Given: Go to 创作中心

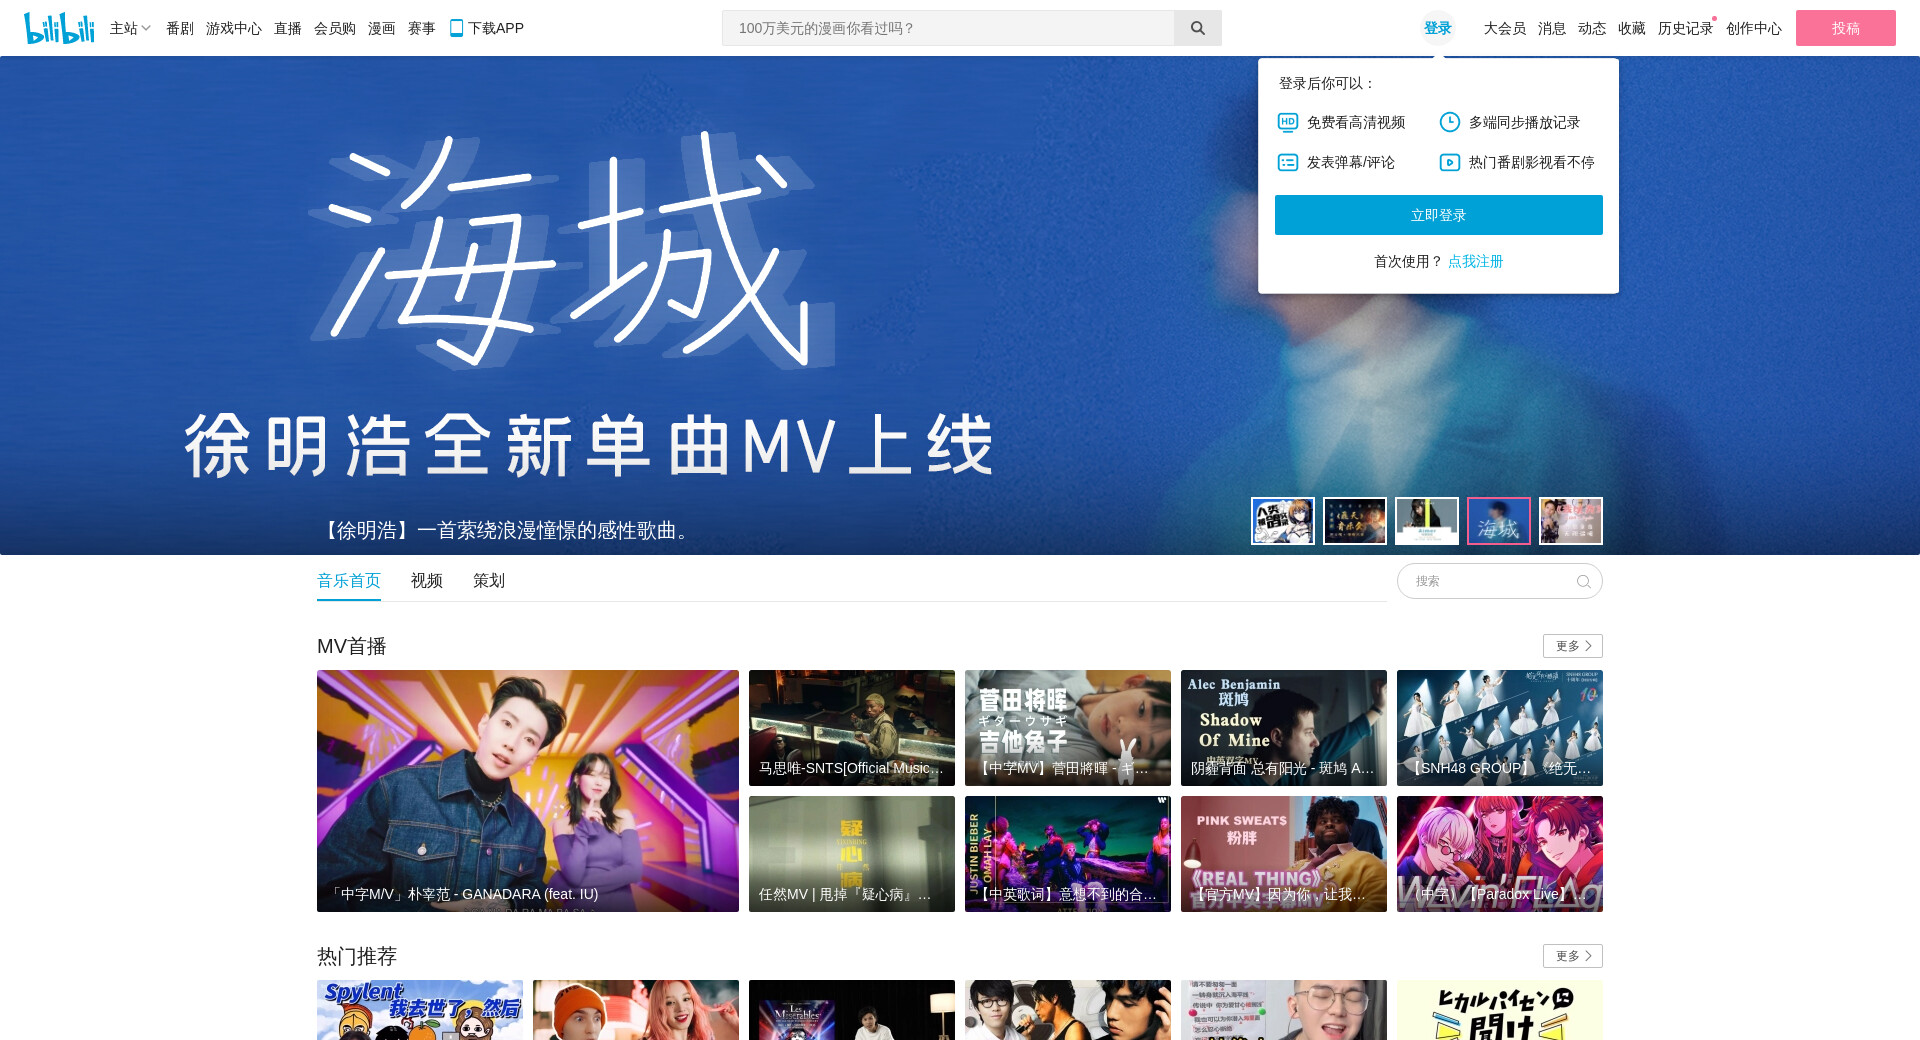Looking at the screenshot, I should [1754, 28].
